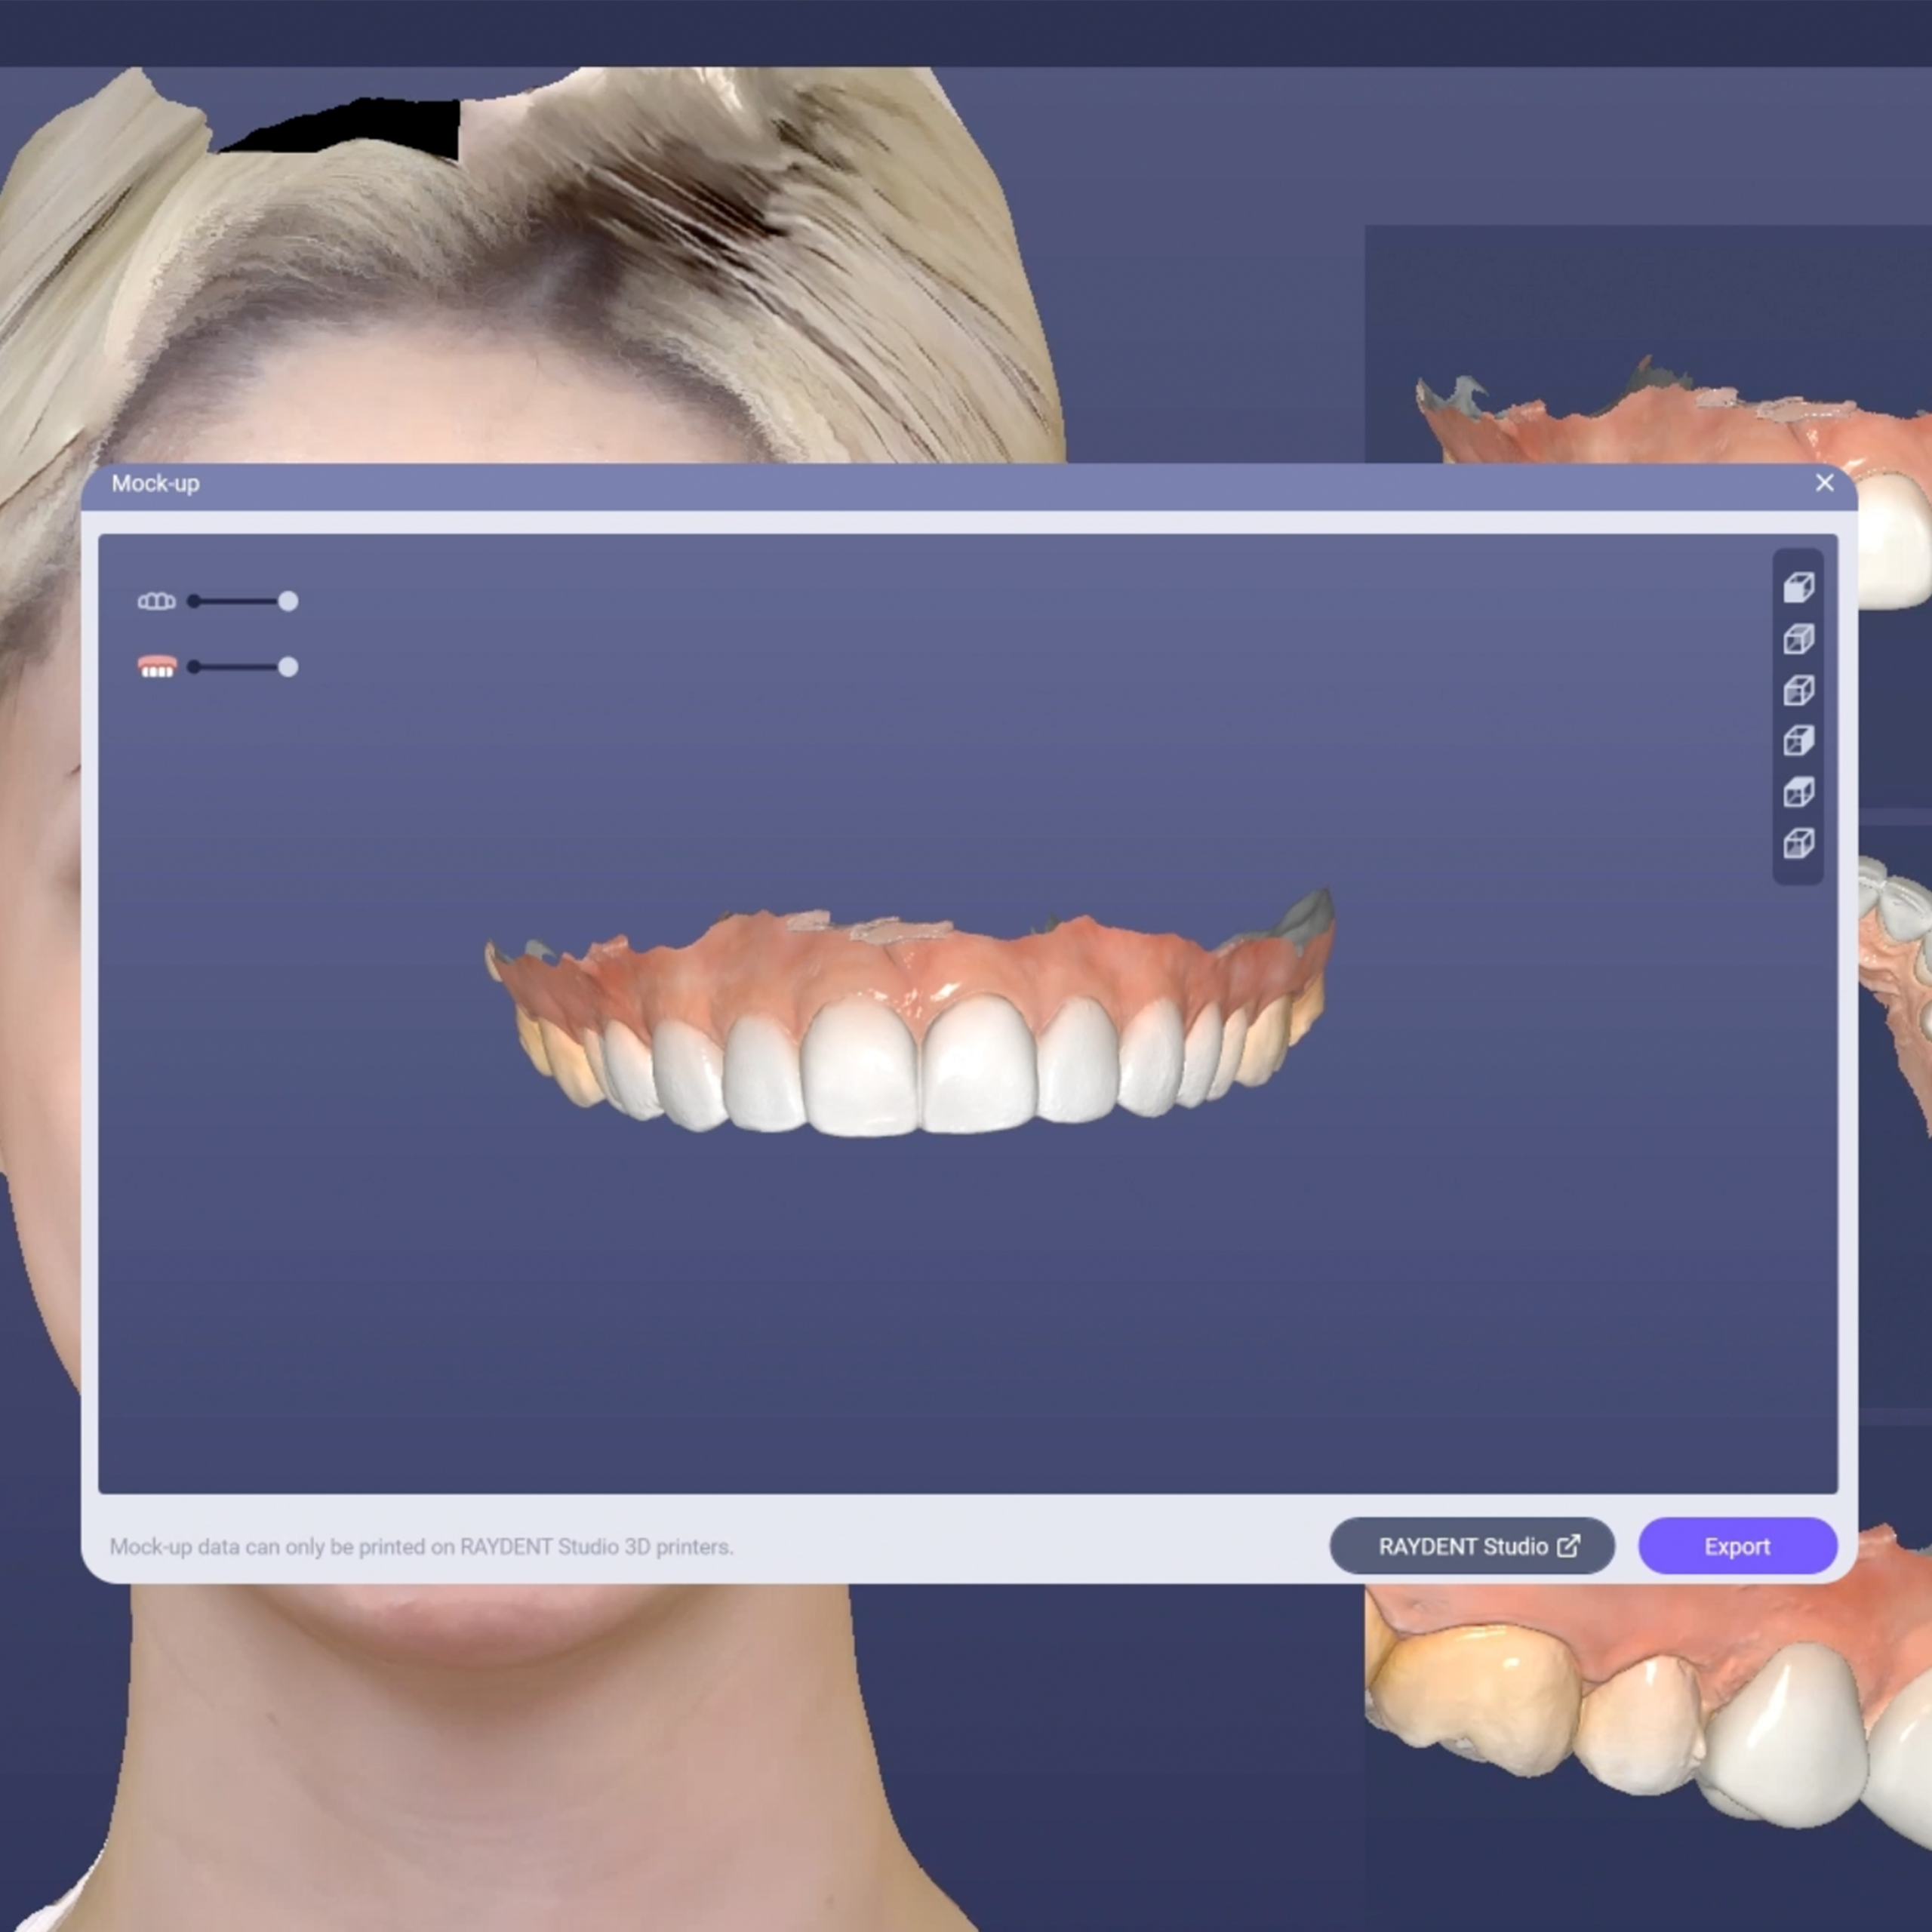This screenshot has height=1932, width=1932.
Task: Set teeth outline slider to minimum endpoint
Action: (194, 601)
